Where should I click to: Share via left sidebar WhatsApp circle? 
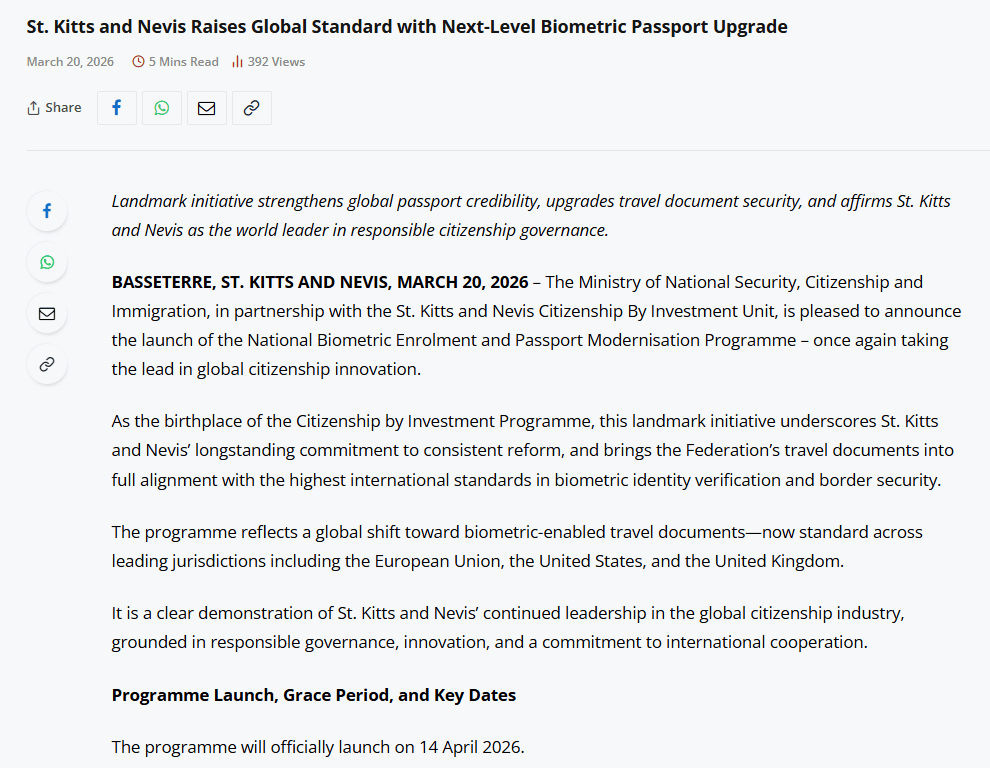[x=47, y=262]
